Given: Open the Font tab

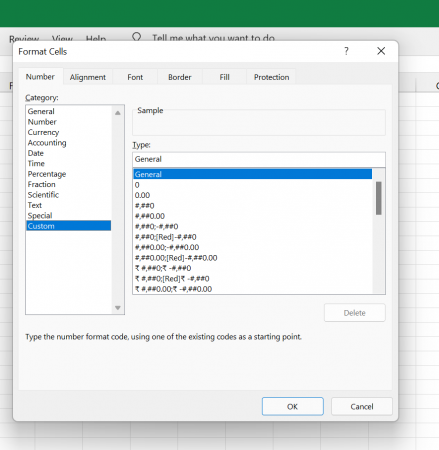Looking at the screenshot, I should (x=135, y=77).
